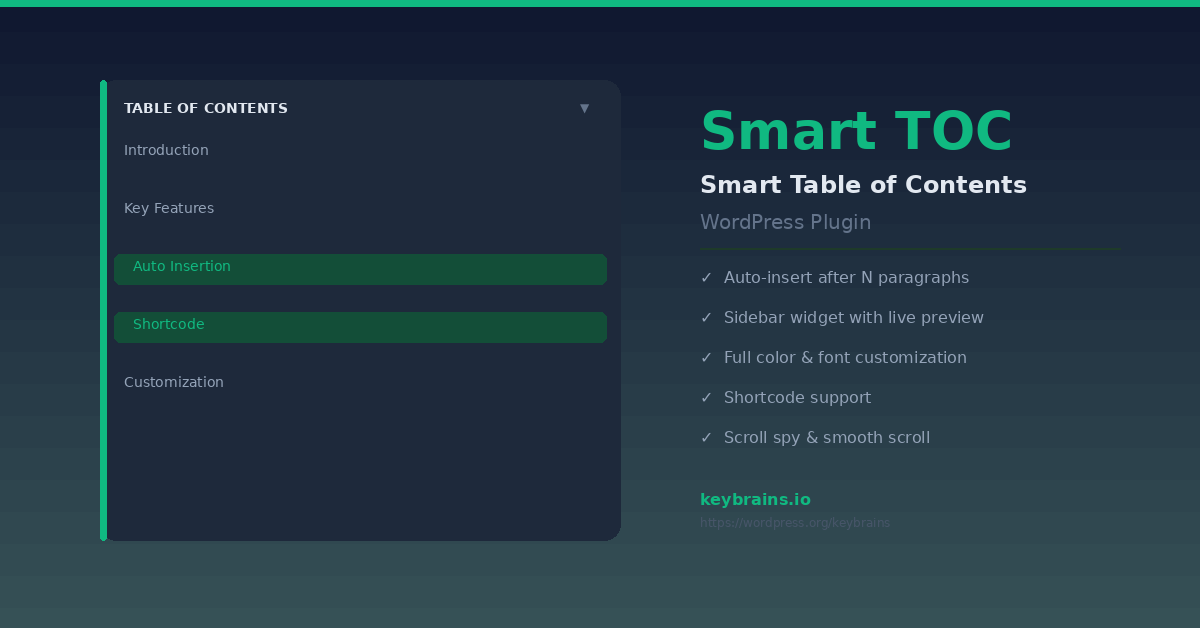Click the checkmark beside Scroll spy
This screenshot has width=1200, height=628.
point(706,438)
